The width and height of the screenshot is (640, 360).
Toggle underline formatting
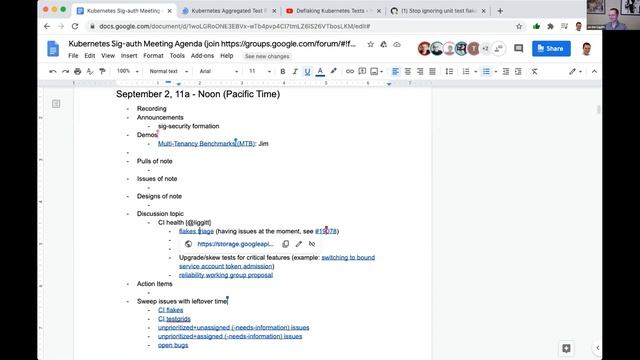[307, 71]
